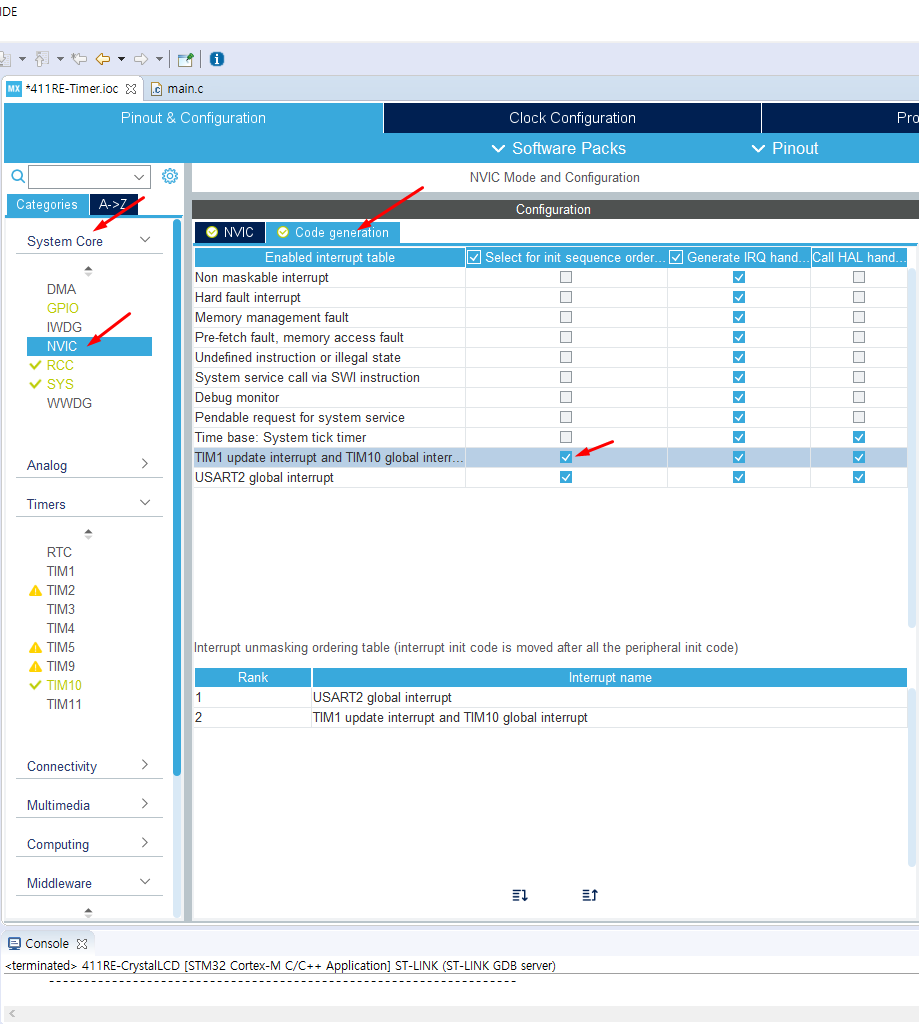919x1024 pixels.
Task: Collapse the System Core category
Action: [145, 240]
